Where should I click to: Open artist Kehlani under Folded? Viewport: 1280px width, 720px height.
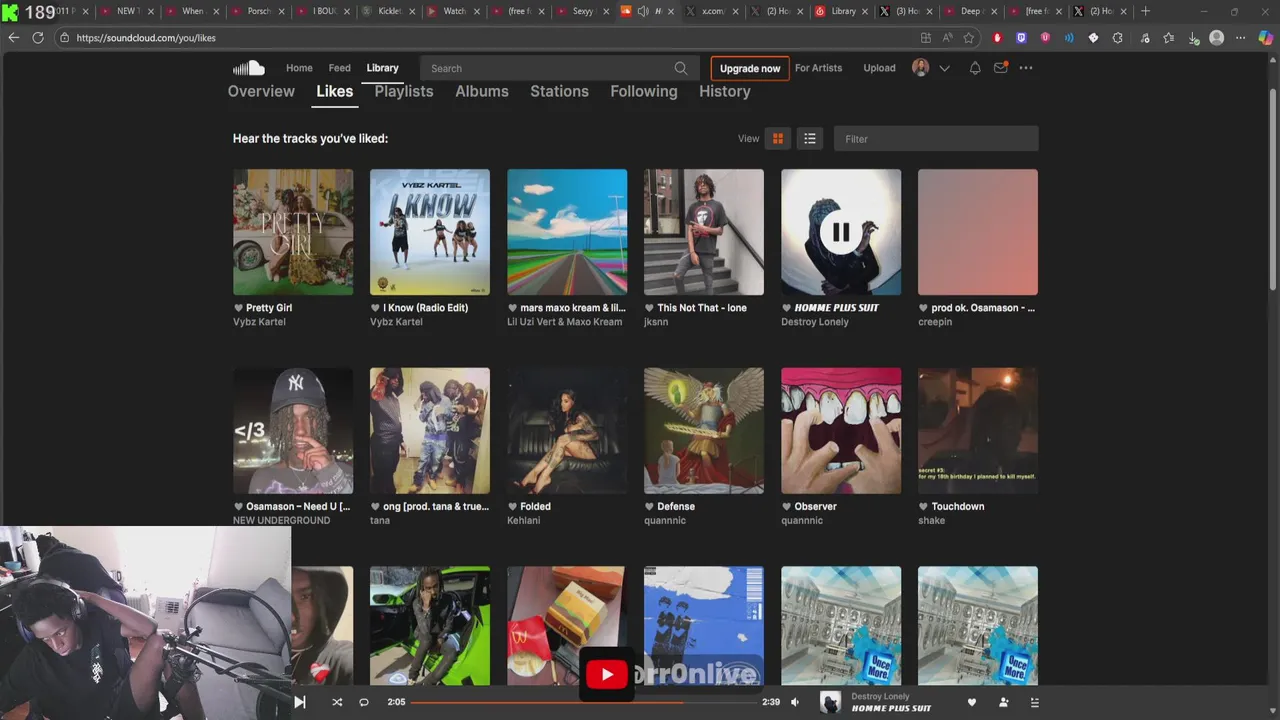[x=523, y=521]
